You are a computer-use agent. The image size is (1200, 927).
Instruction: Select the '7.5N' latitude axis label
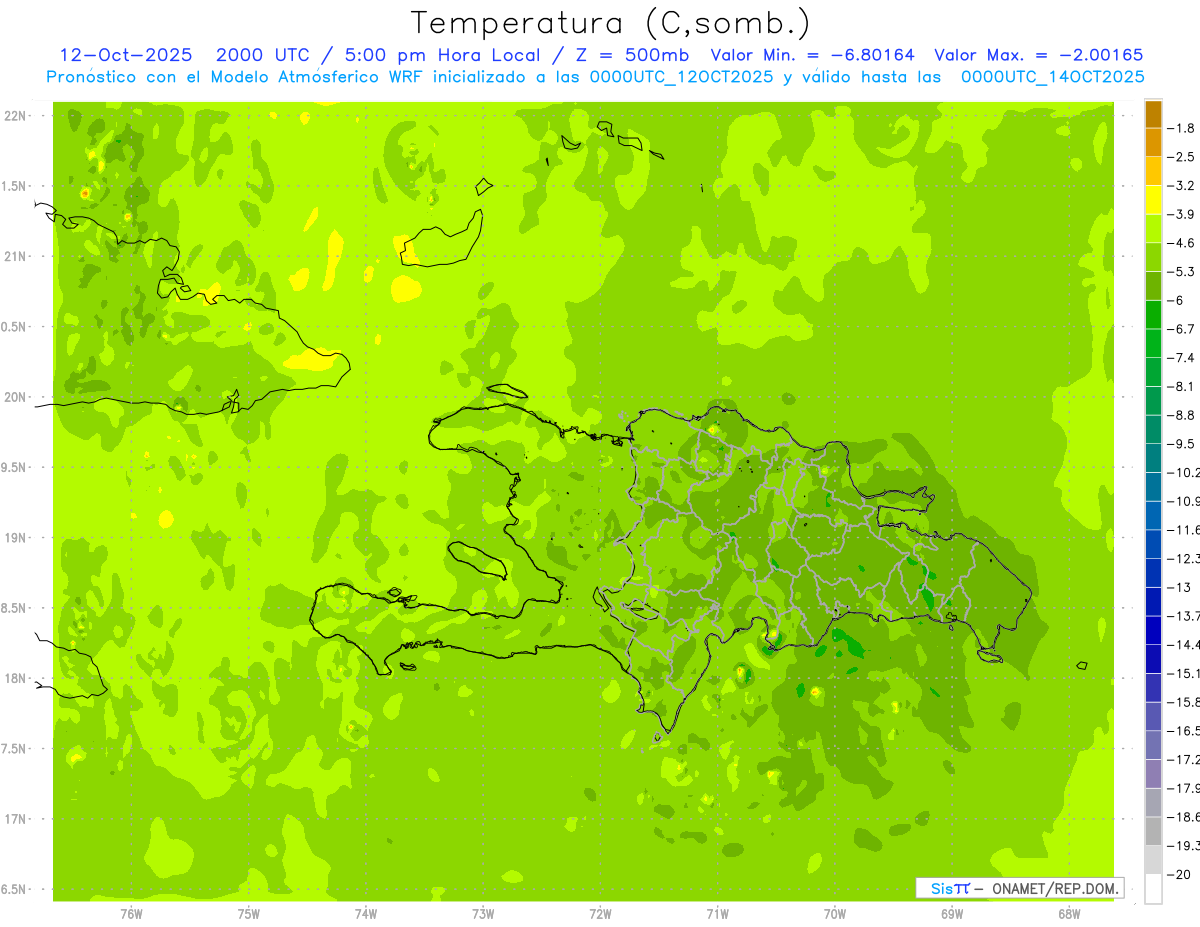click(x=14, y=749)
